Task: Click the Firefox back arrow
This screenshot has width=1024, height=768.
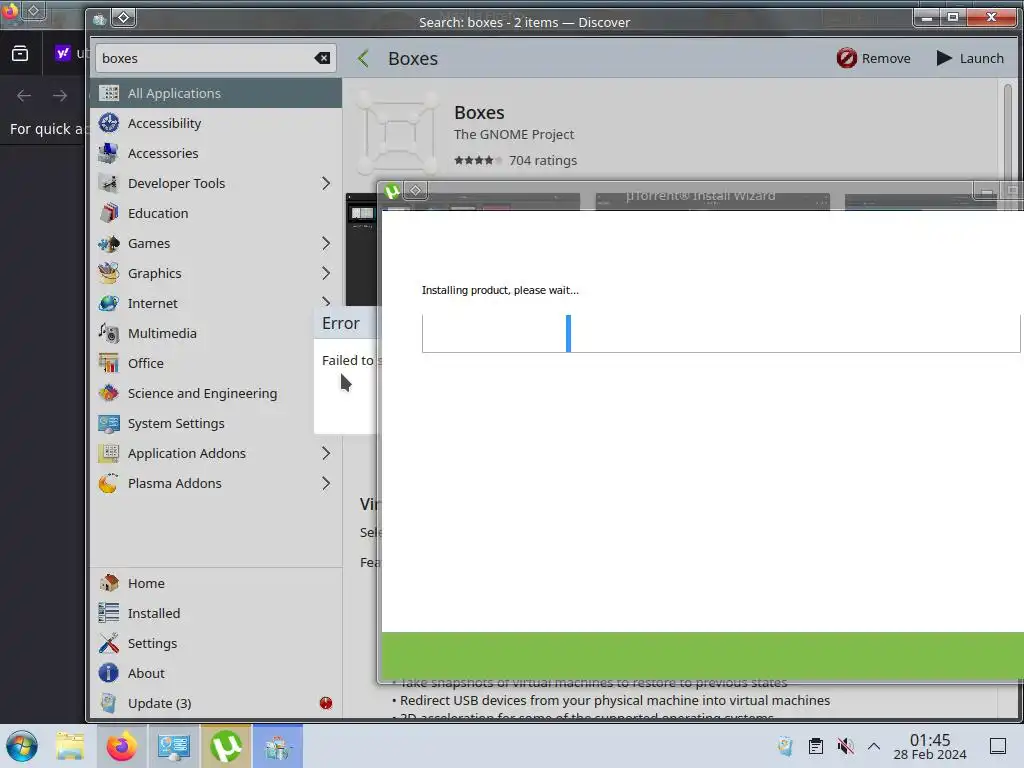Action: point(24,95)
